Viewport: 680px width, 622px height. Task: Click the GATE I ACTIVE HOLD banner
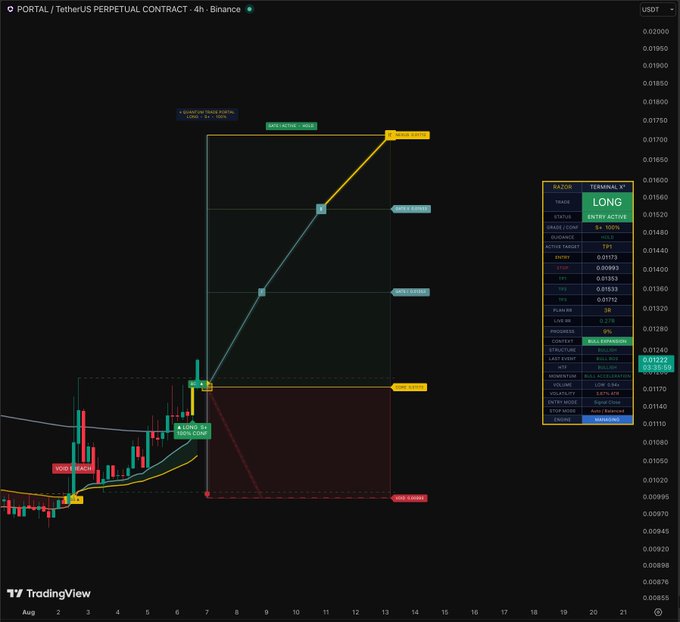point(291,126)
